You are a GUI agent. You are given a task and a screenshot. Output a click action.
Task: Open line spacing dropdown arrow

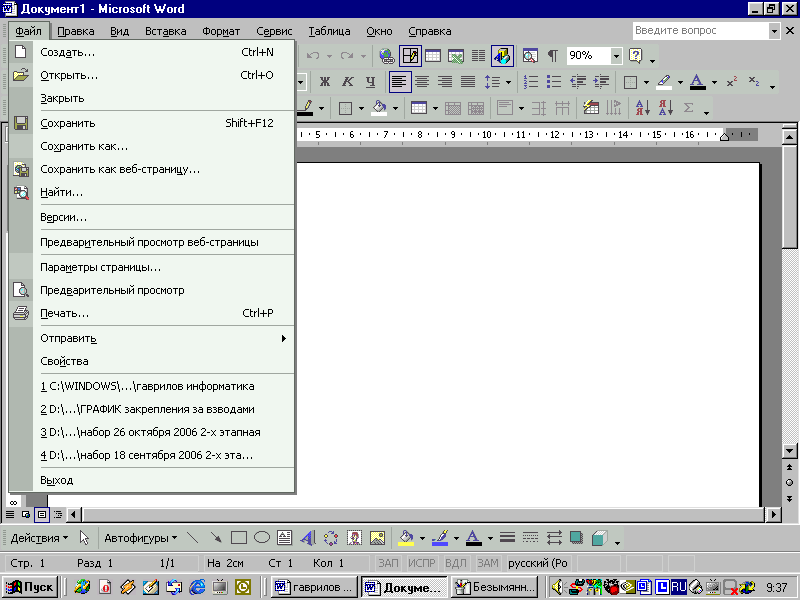pyautogui.click(x=508, y=82)
